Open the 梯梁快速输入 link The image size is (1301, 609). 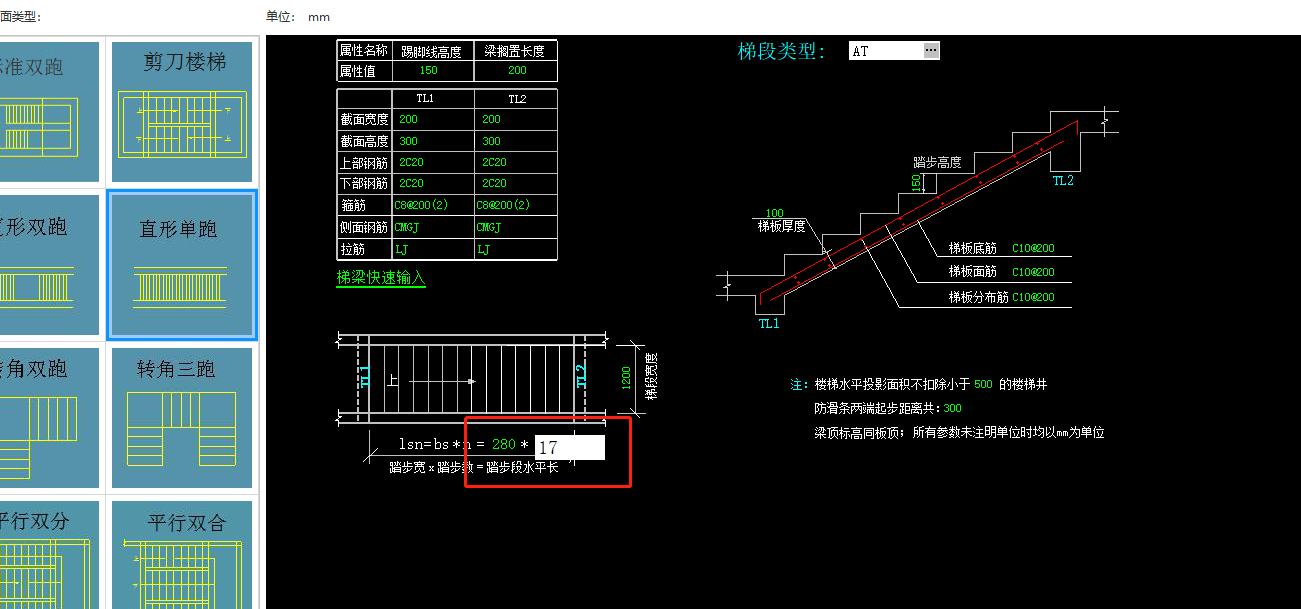tap(381, 277)
